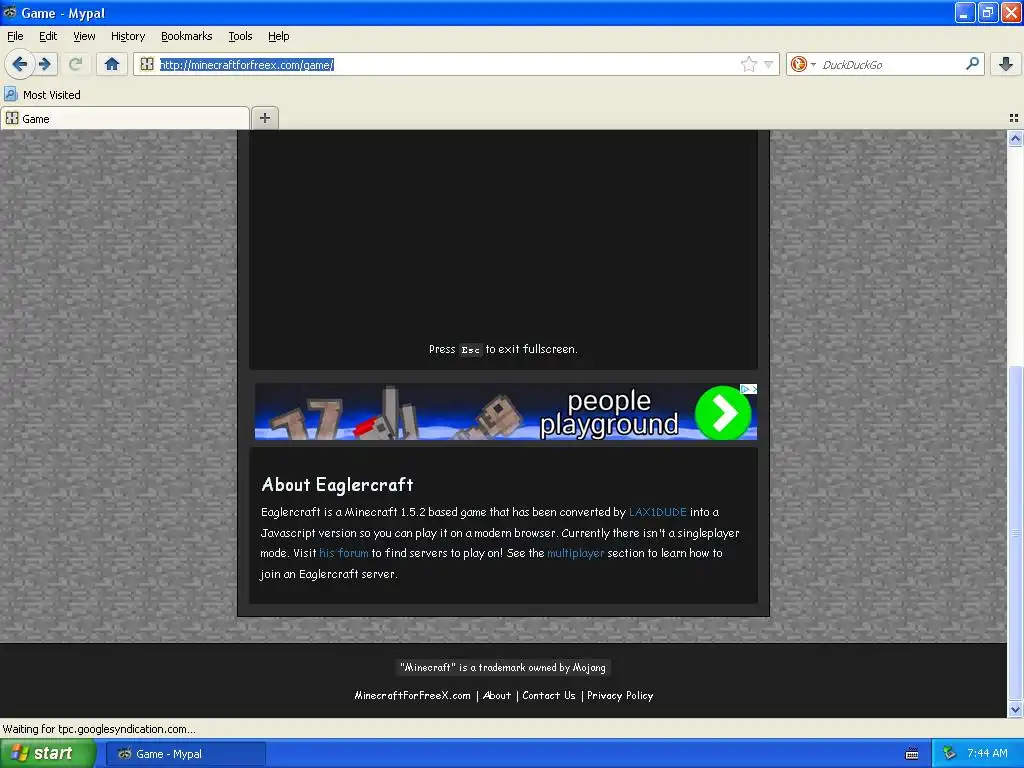The width and height of the screenshot is (1024, 768).
Task: Open the View menu
Action: coord(84,37)
